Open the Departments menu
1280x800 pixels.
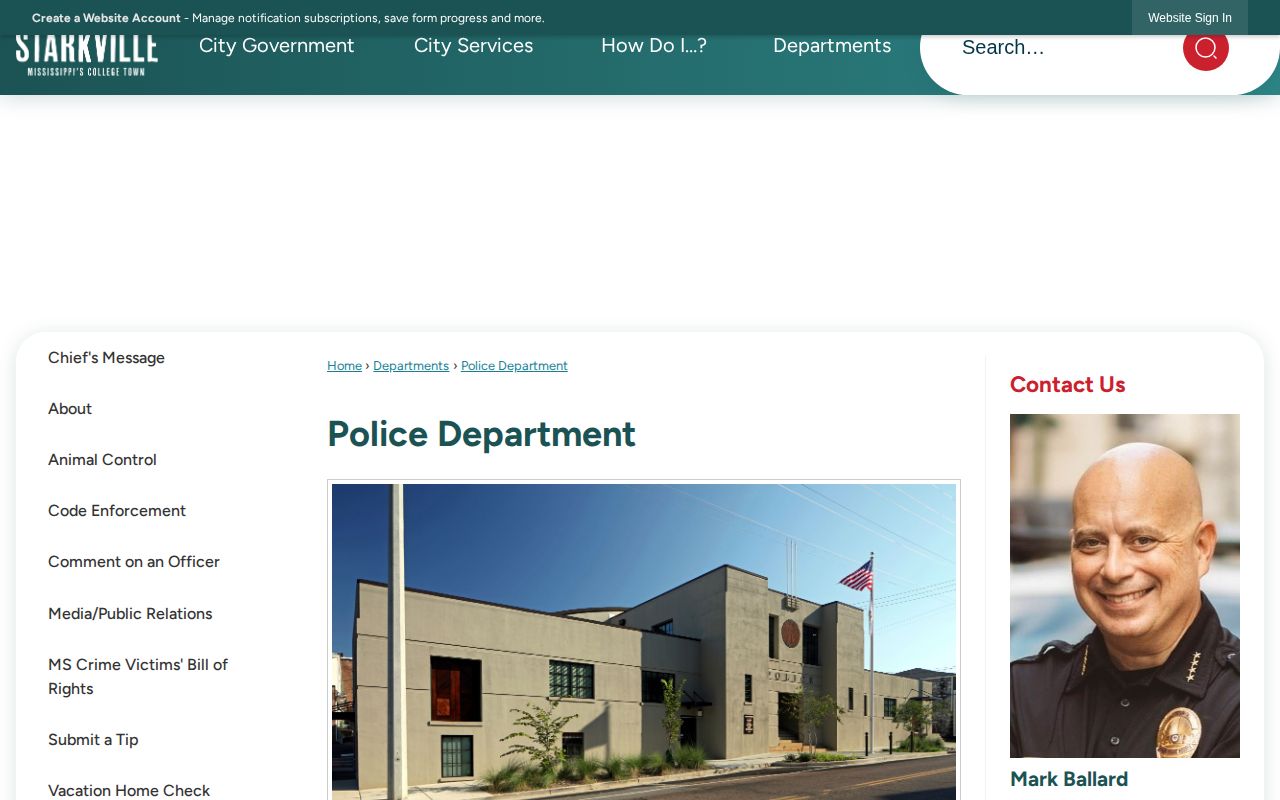coord(832,46)
